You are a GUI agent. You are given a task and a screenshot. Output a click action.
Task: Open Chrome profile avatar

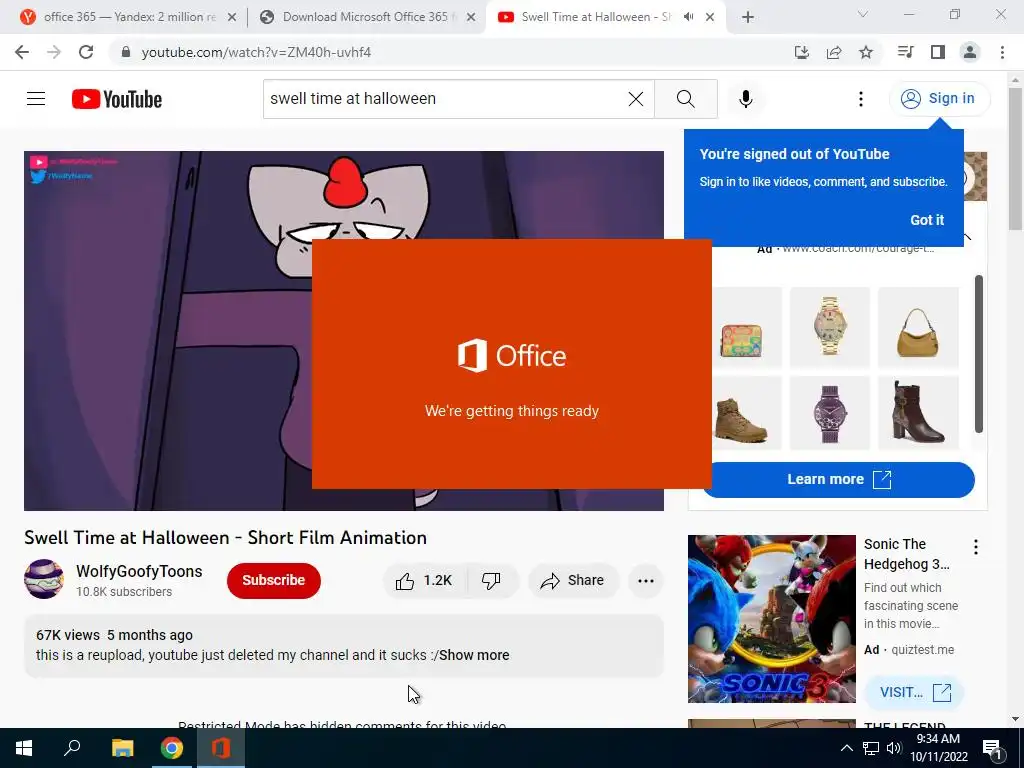pos(970,52)
